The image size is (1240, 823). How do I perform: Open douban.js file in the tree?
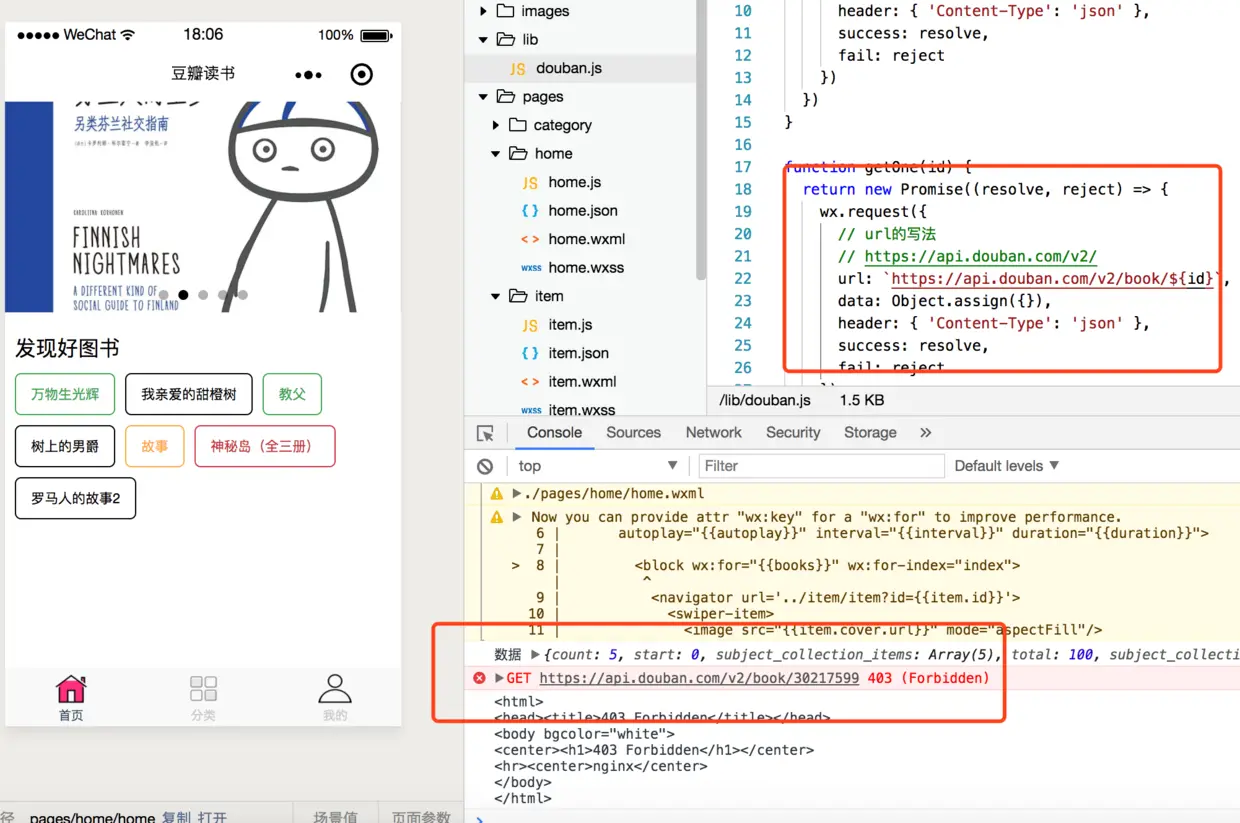tap(569, 68)
